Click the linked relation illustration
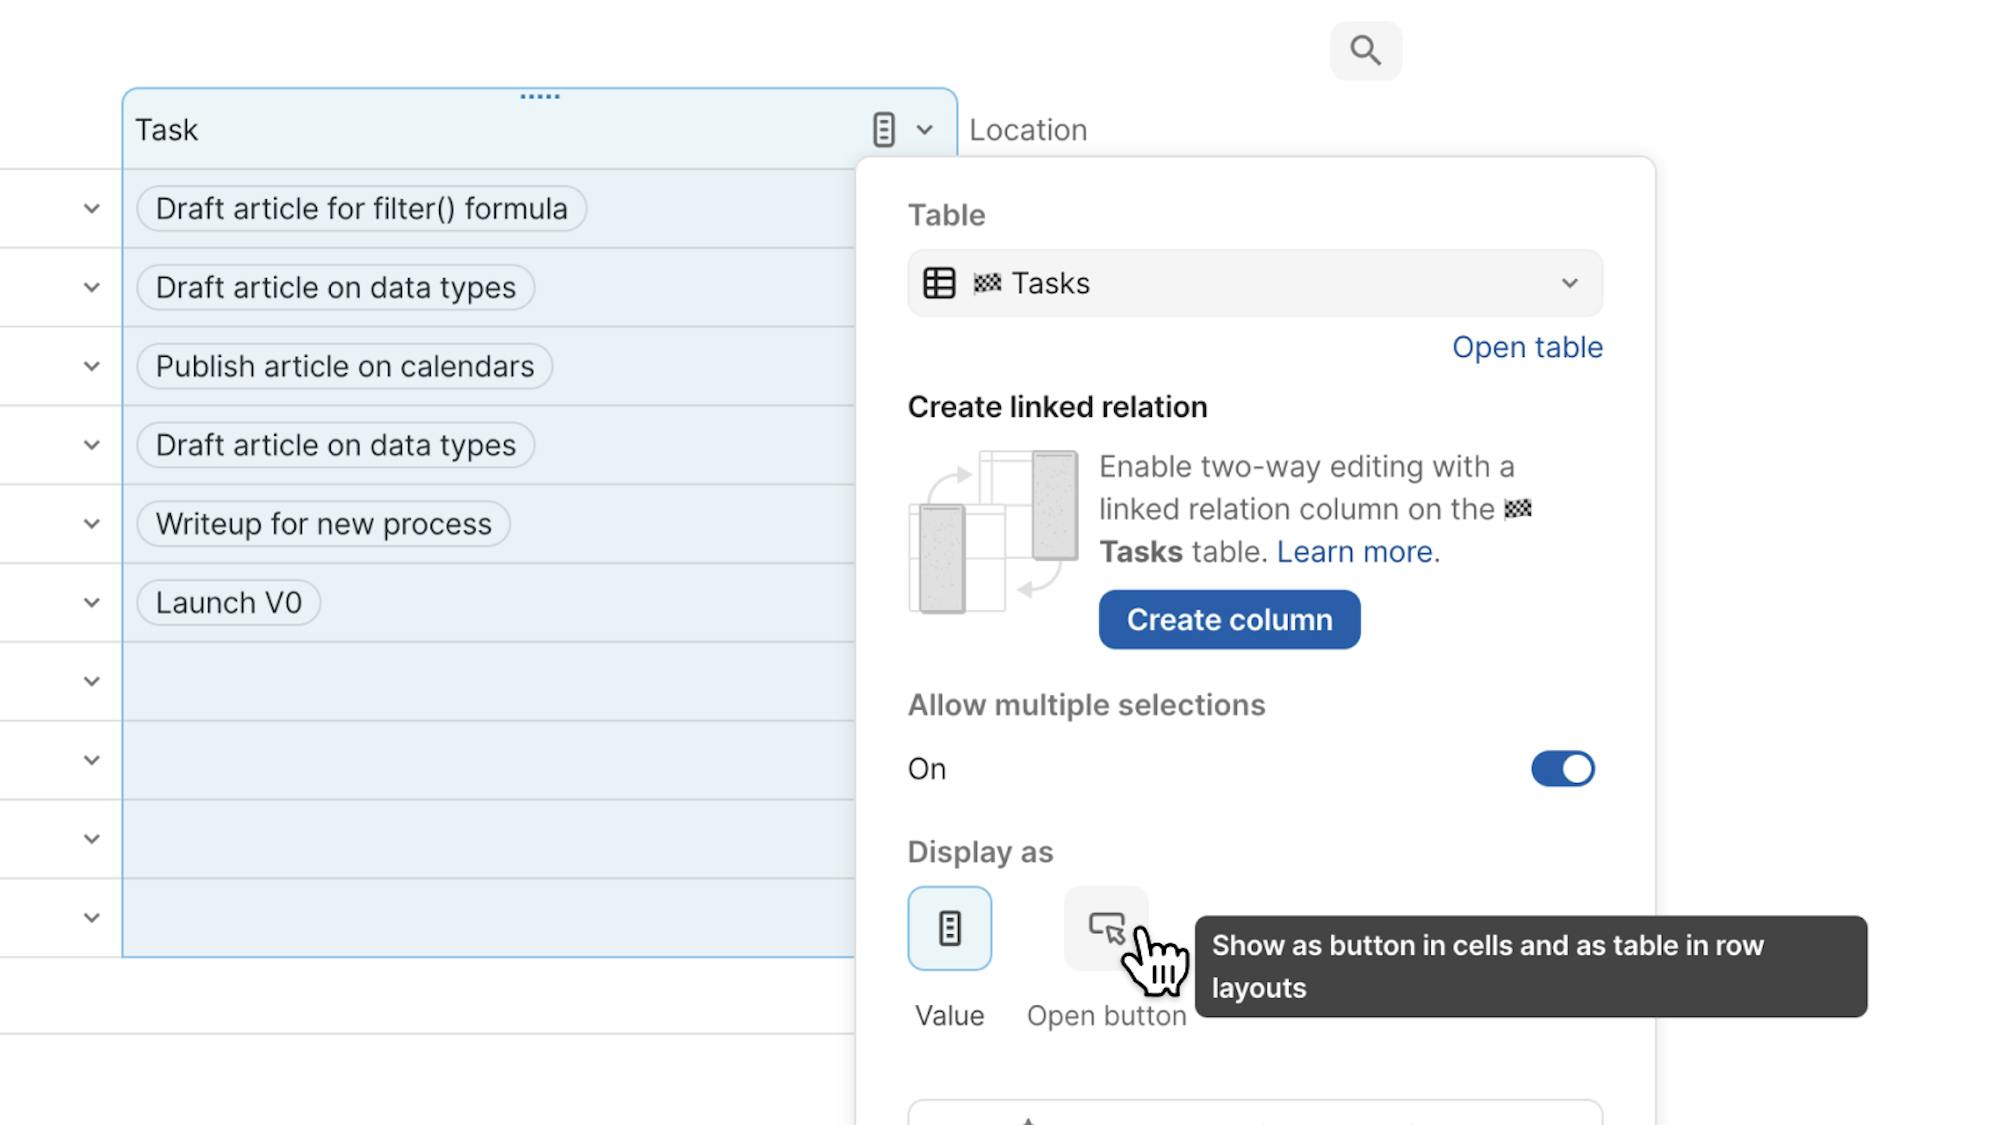The image size is (2000, 1125). tap(993, 531)
